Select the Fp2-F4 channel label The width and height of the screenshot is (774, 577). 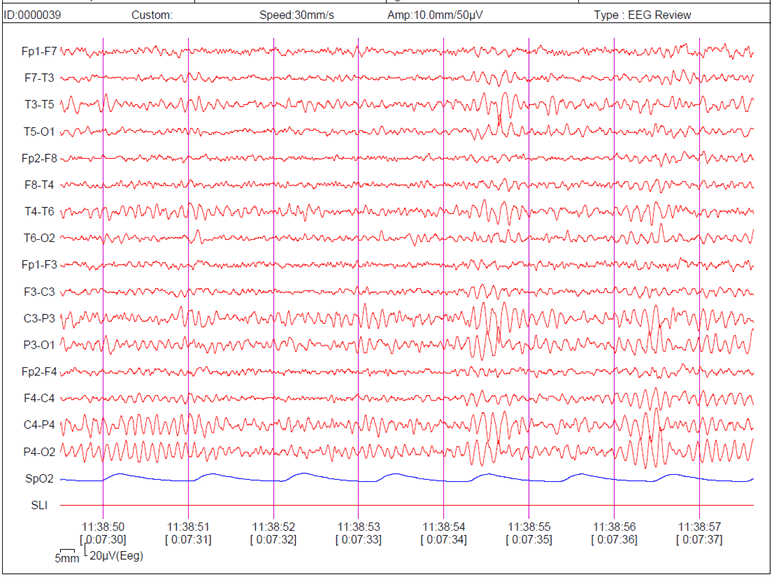39,371
